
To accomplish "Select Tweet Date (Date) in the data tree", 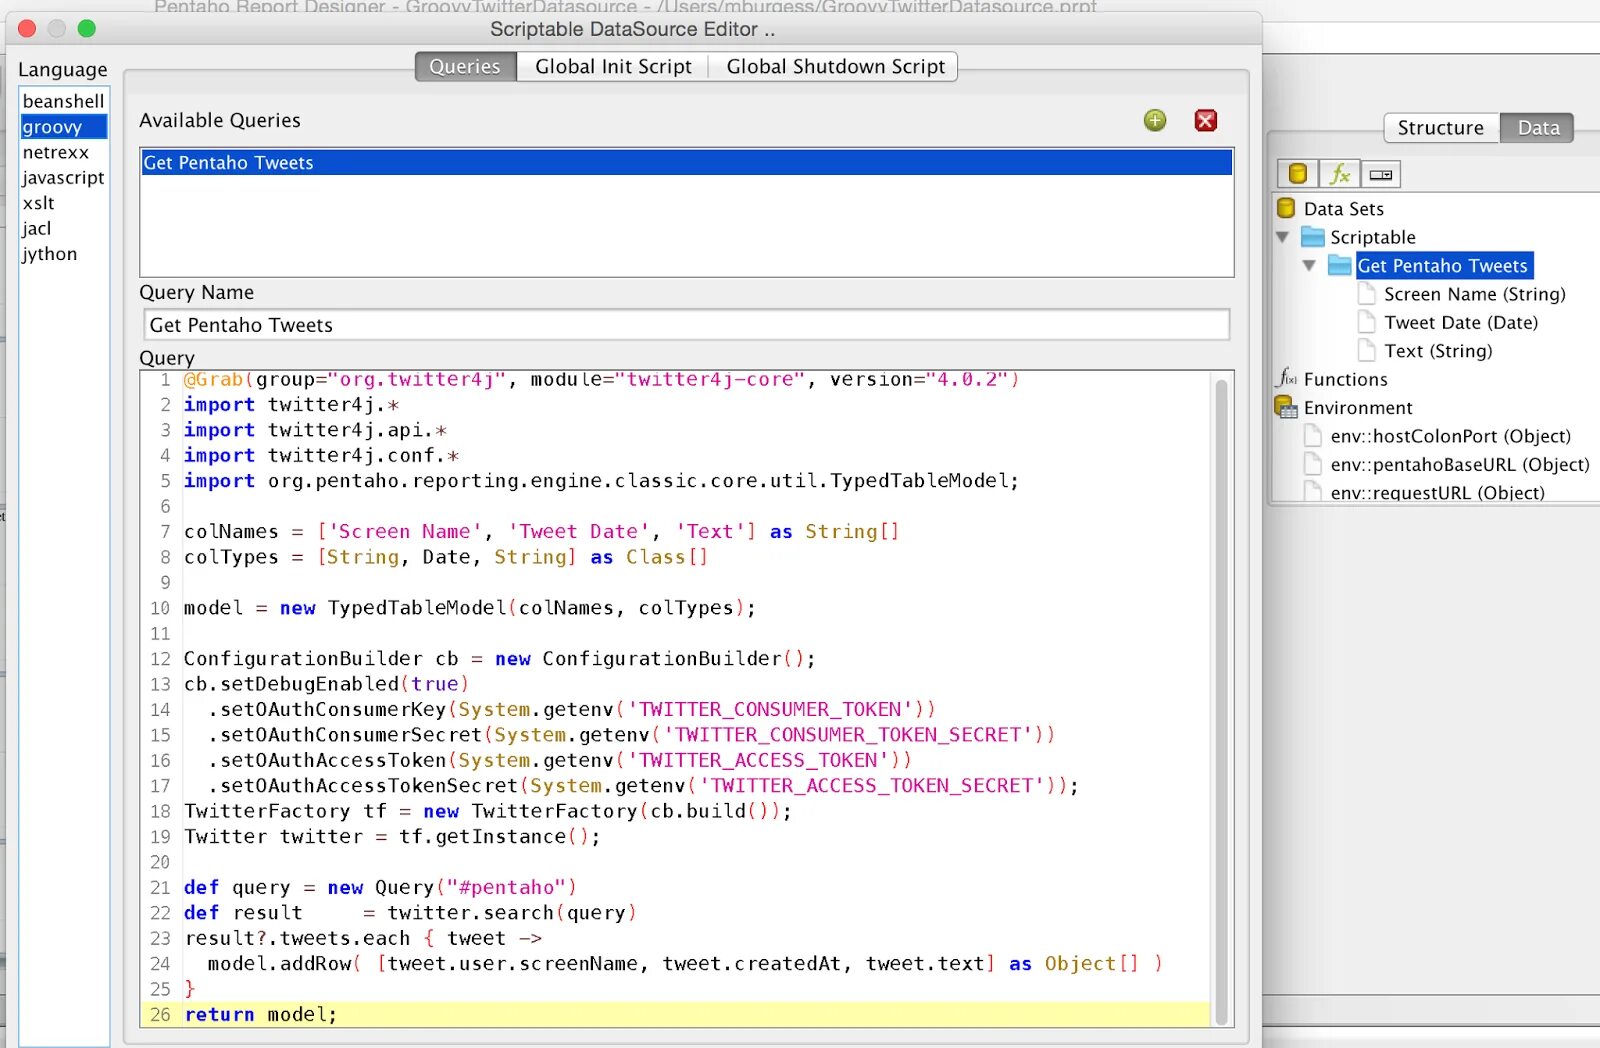I will [x=1461, y=322].
